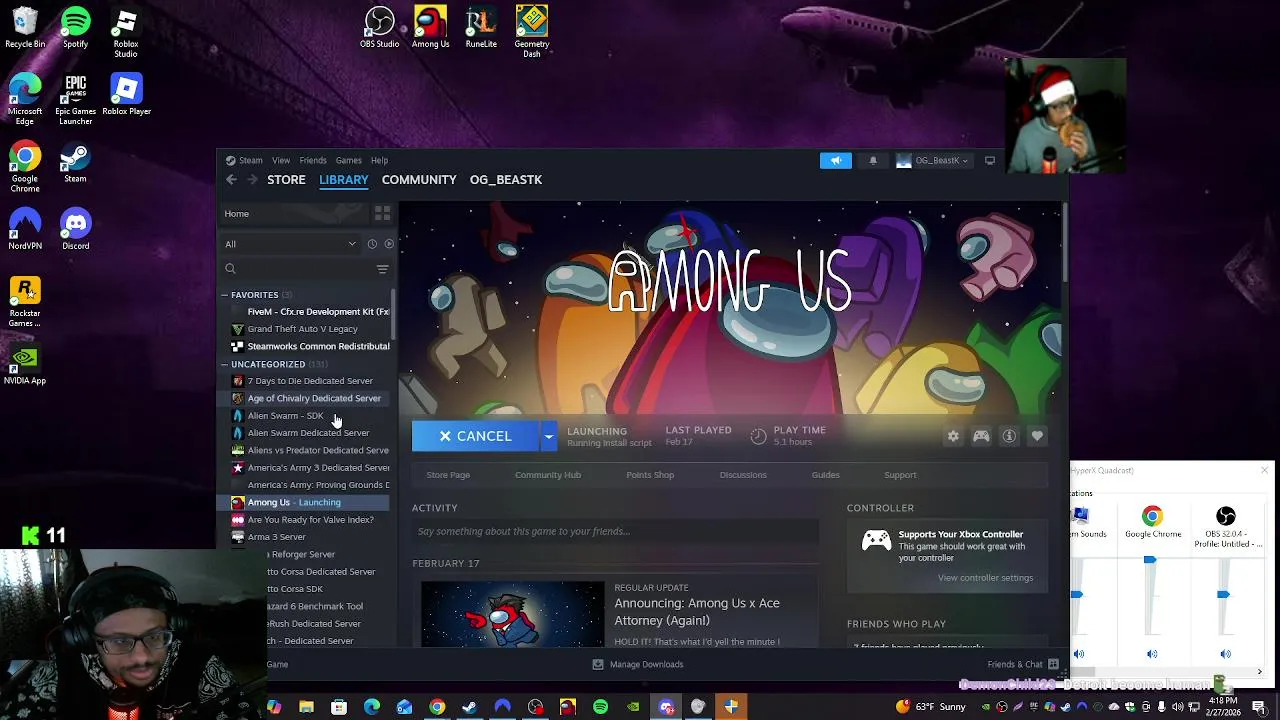1280x720 pixels.
Task: Click the activity status input field
Action: click(615, 531)
